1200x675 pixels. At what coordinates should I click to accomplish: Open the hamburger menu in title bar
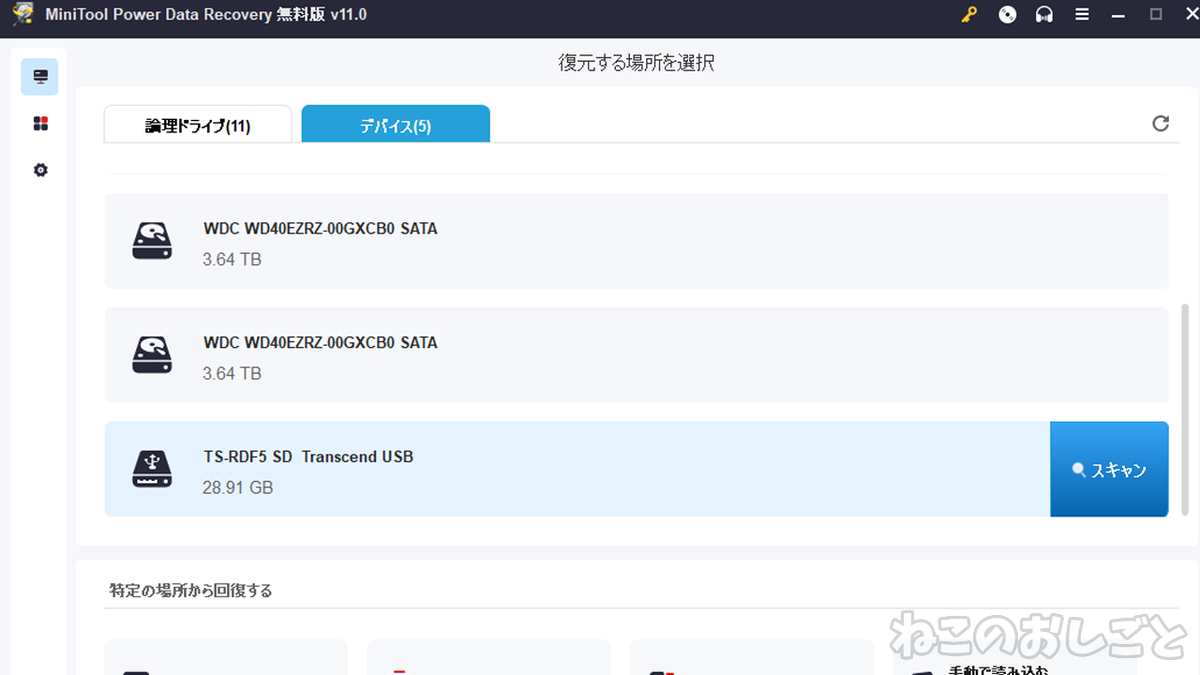(x=1082, y=15)
